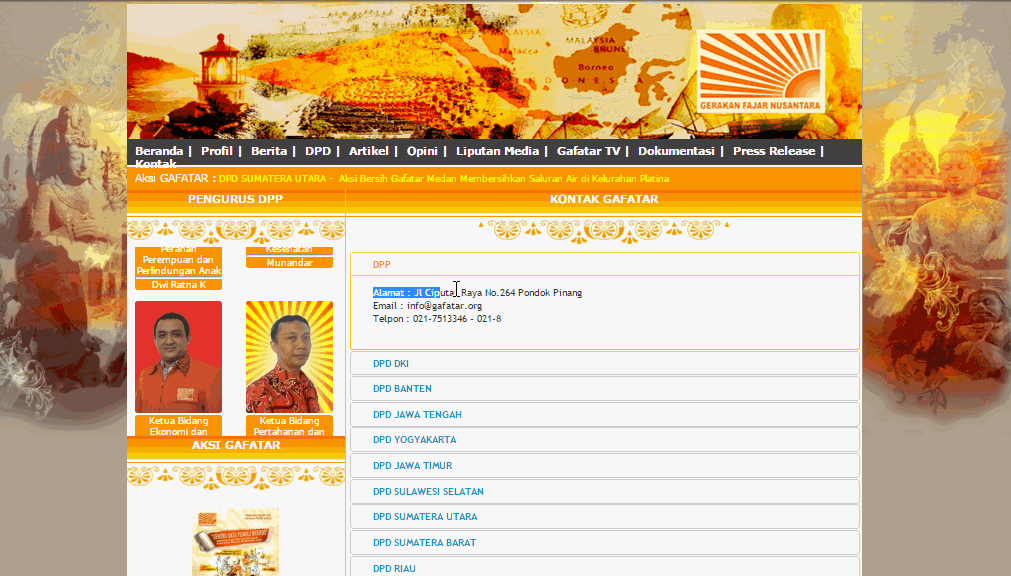Open the Profil menu item

pos(217,151)
